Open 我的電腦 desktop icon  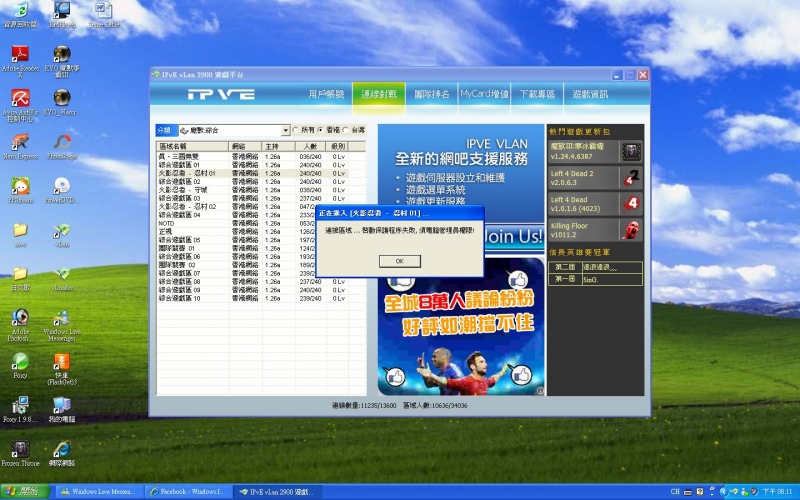[62, 409]
